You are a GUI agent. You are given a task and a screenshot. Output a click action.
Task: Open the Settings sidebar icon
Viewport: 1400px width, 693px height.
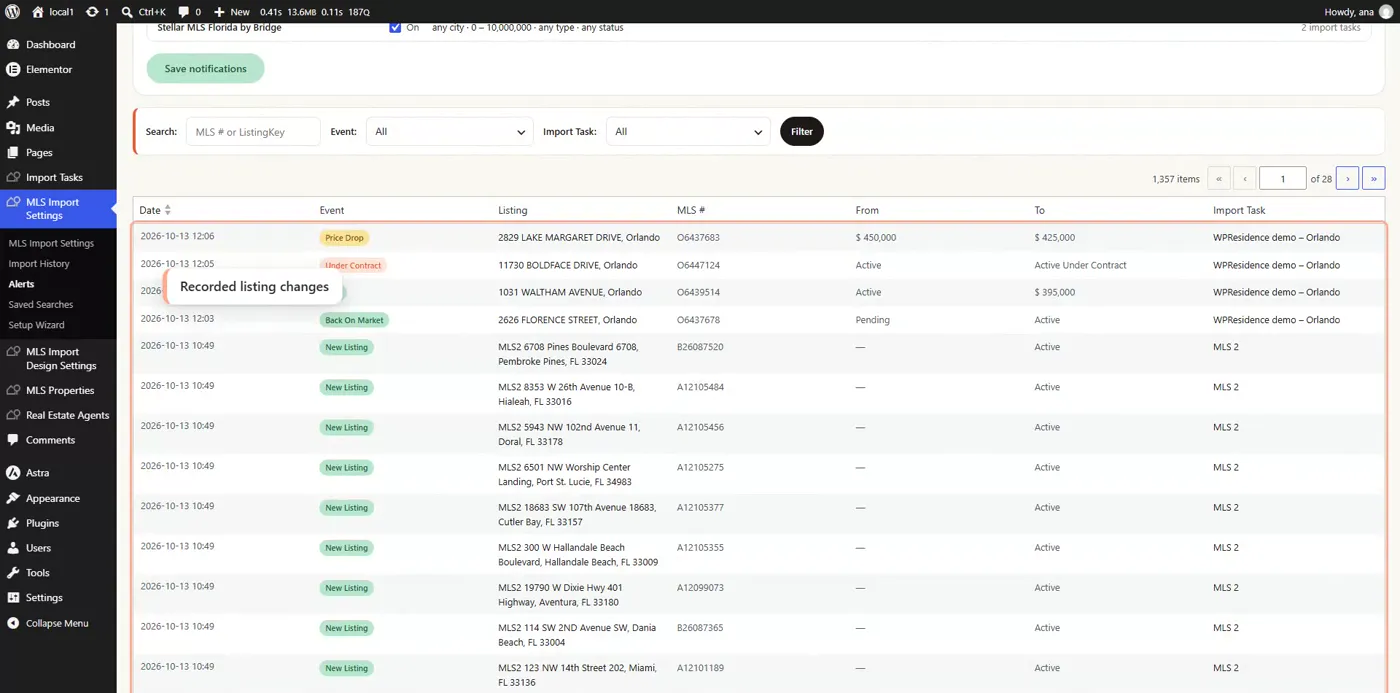point(13,598)
